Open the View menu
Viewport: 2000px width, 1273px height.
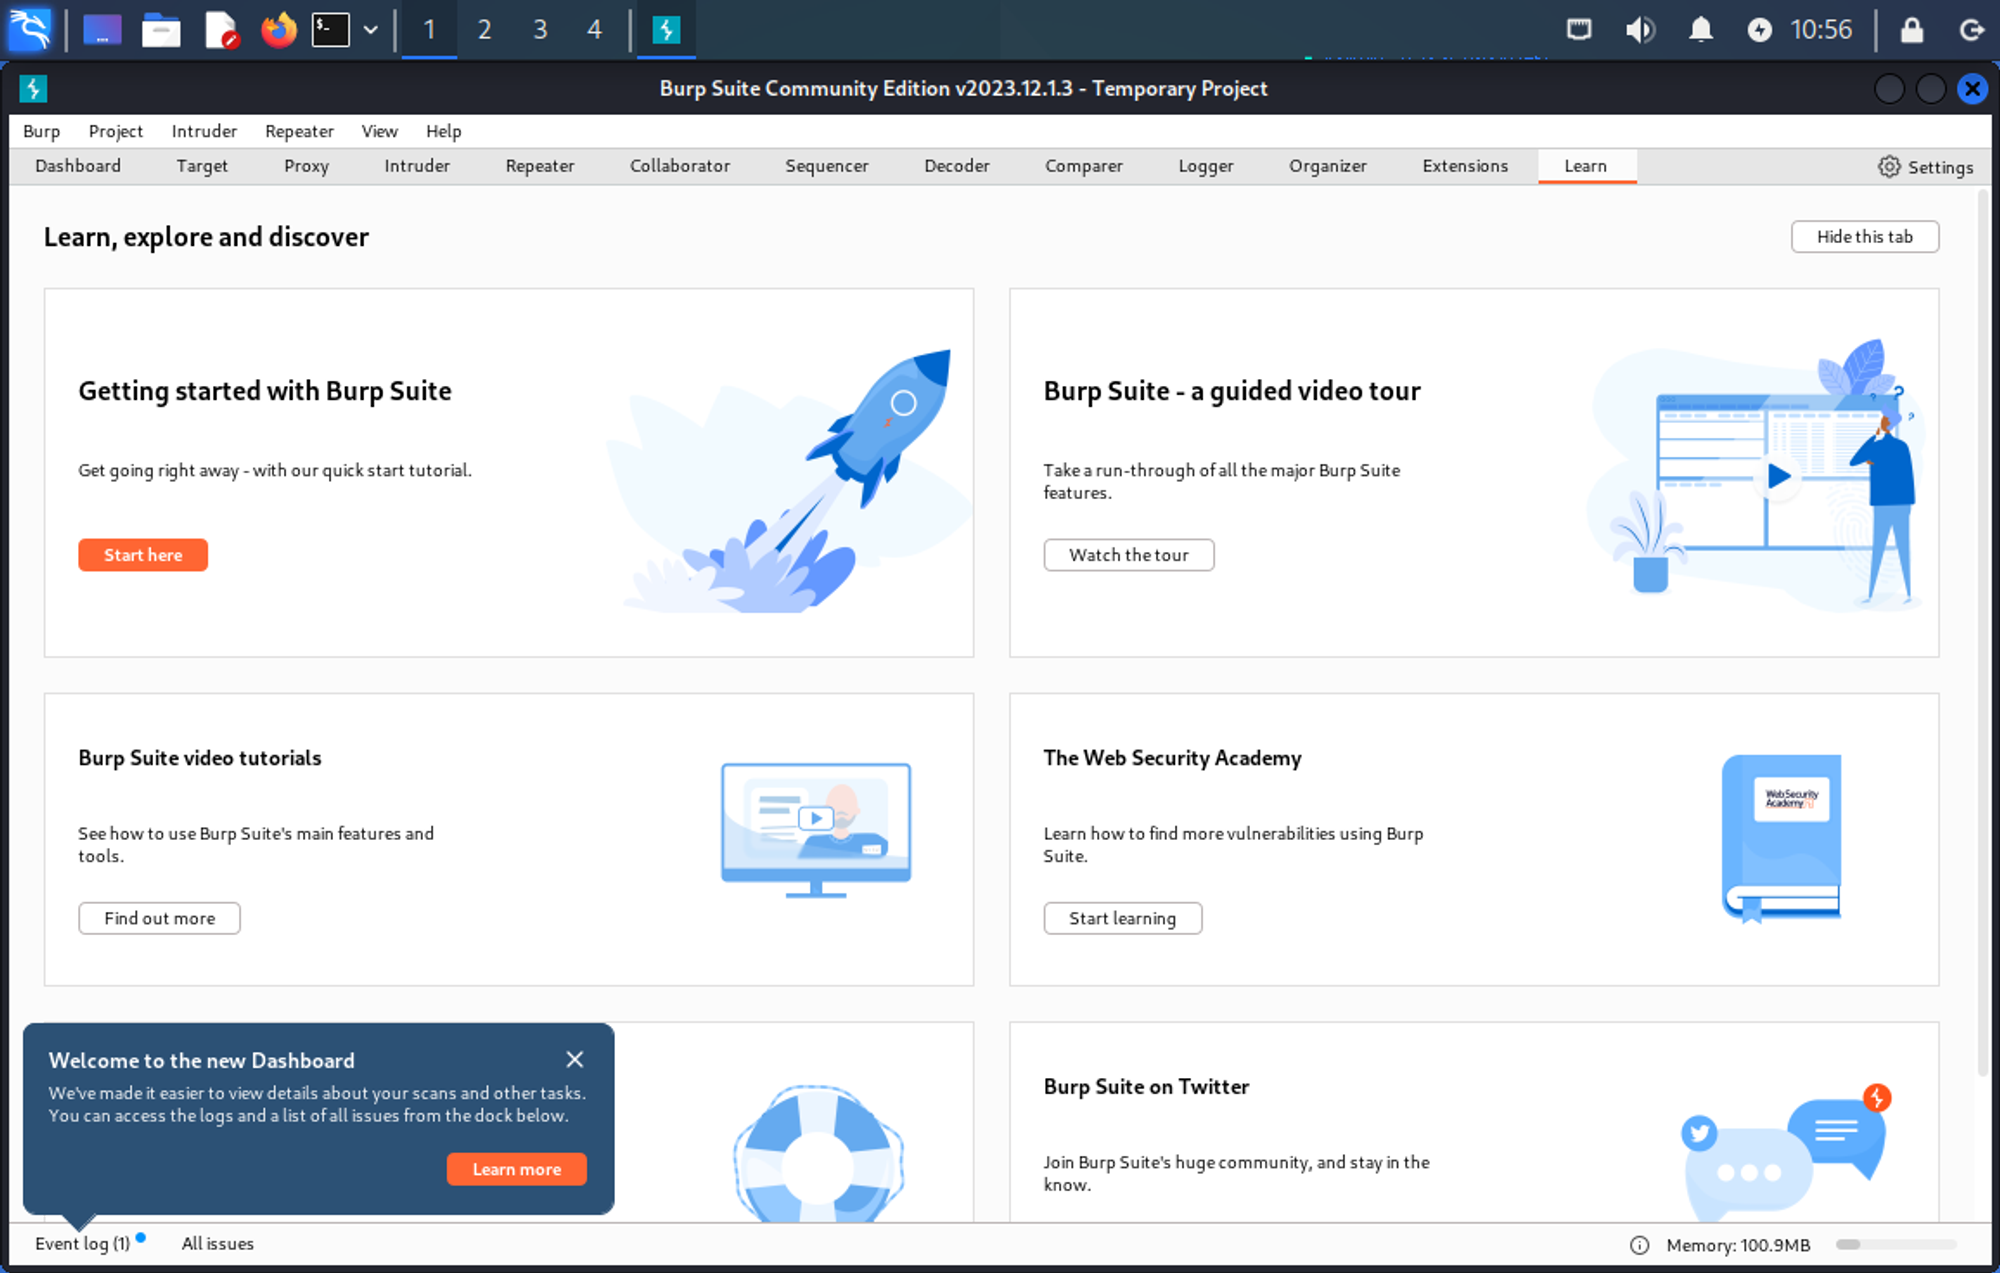pos(379,132)
